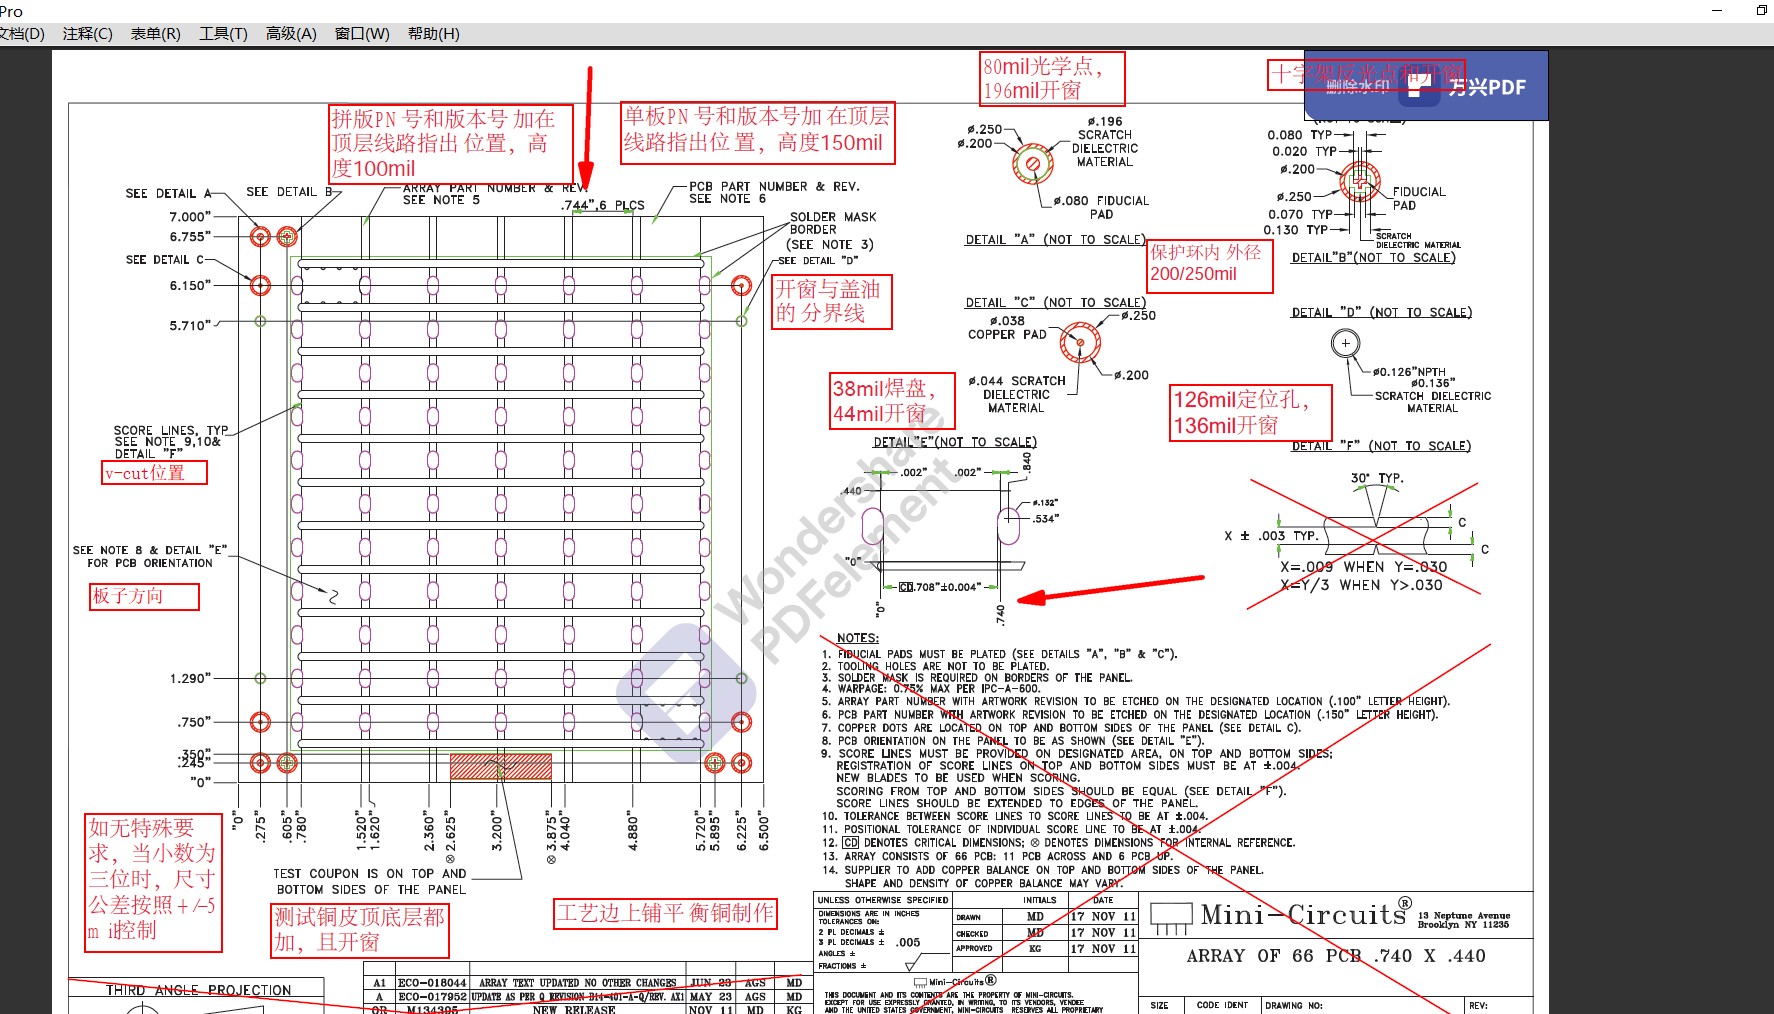The width and height of the screenshot is (1774, 1014).
Task: Click the 万兴PDF logo icon
Action: [x=1418, y=87]
